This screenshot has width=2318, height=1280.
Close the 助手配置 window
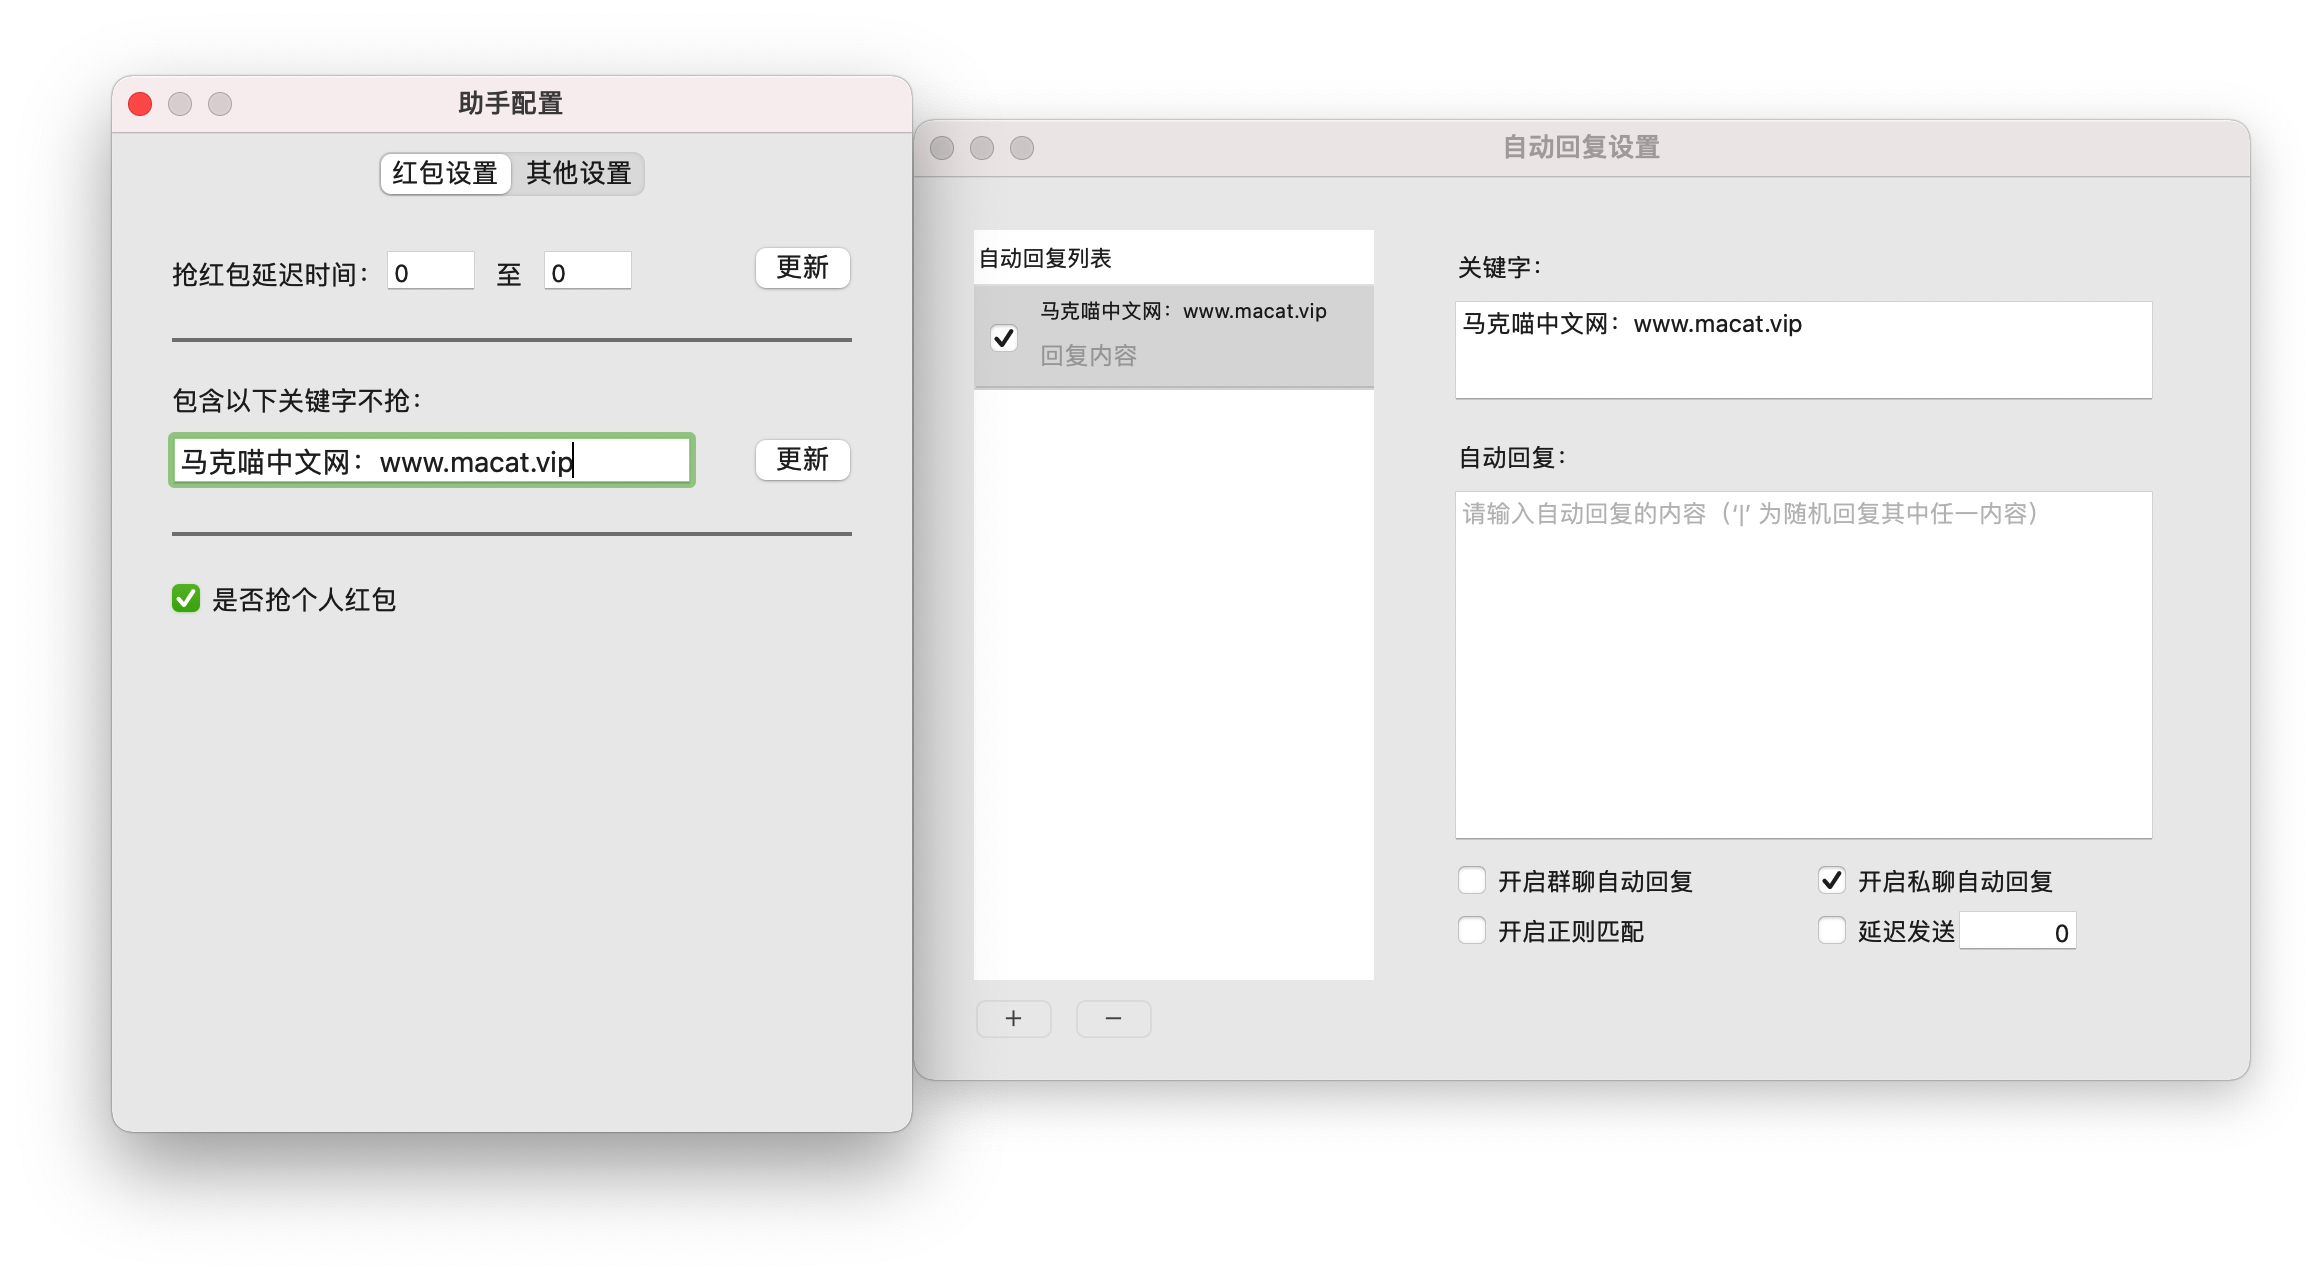140,104
